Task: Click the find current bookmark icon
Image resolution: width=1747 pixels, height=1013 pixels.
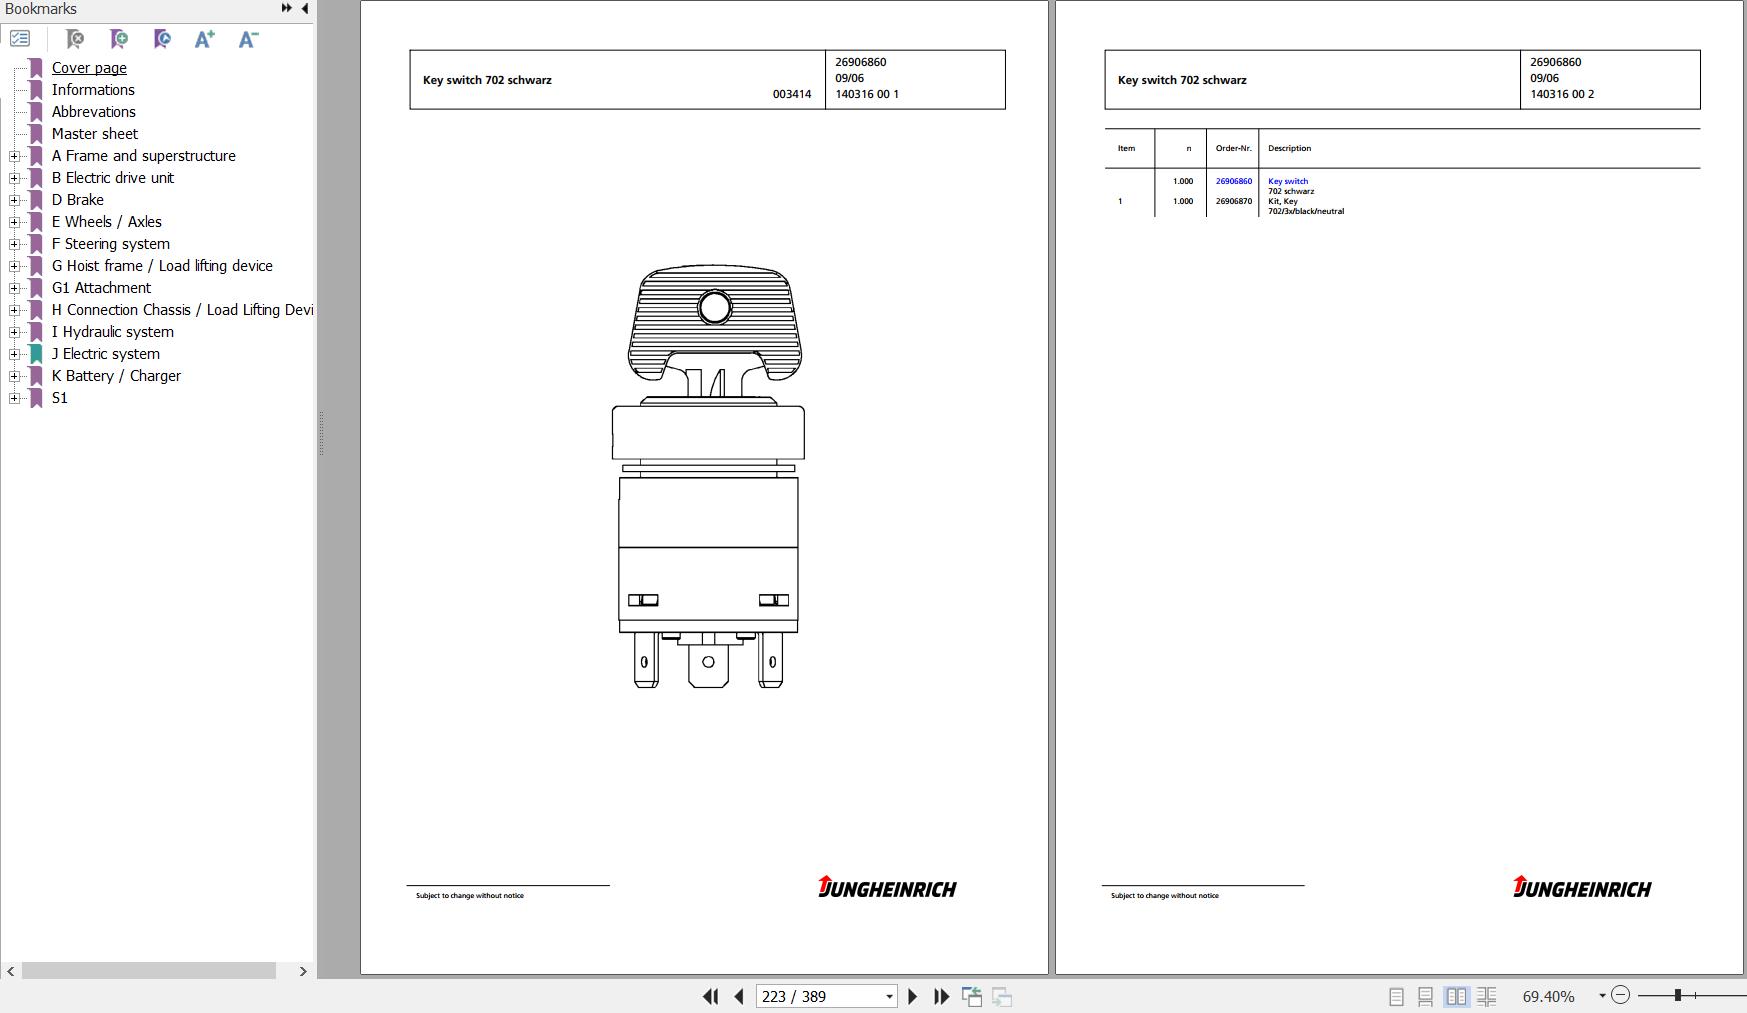Action: (x=162, y=39)
